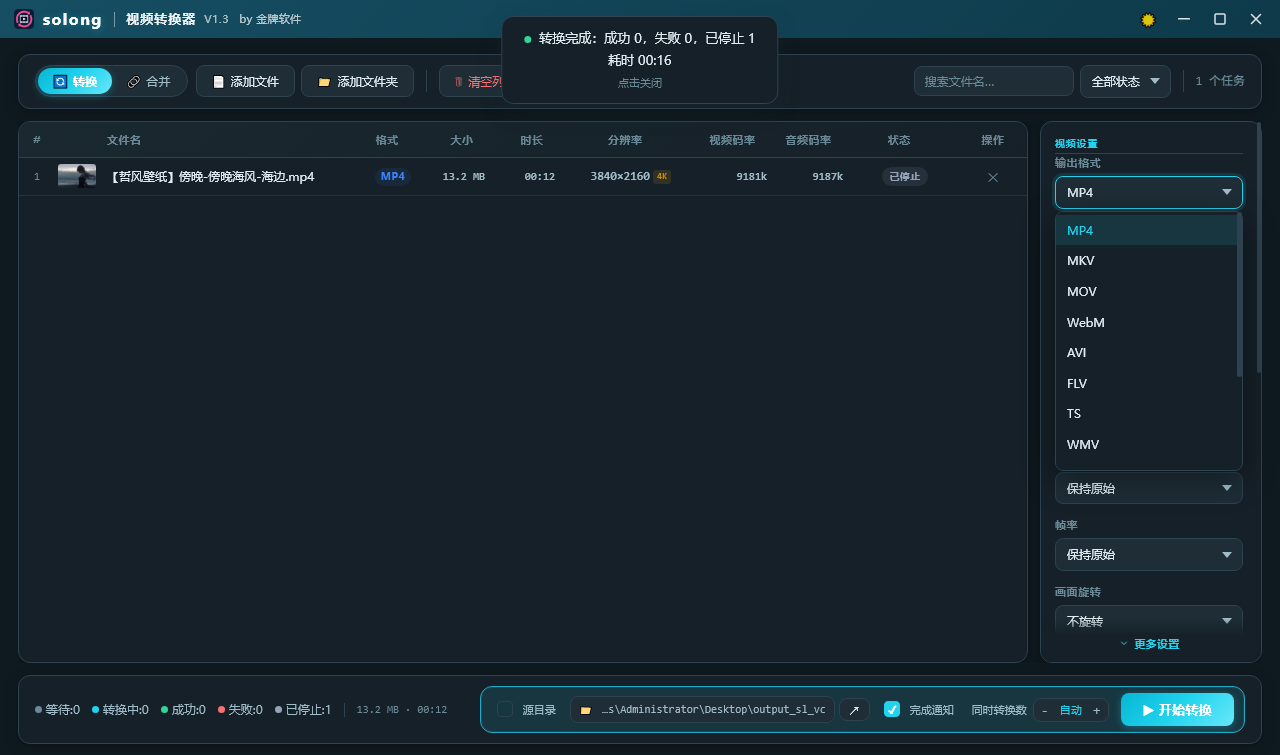Open the output folder via arrow icon
This screenshot has width=1280, height=755.
tap(854, 709)
